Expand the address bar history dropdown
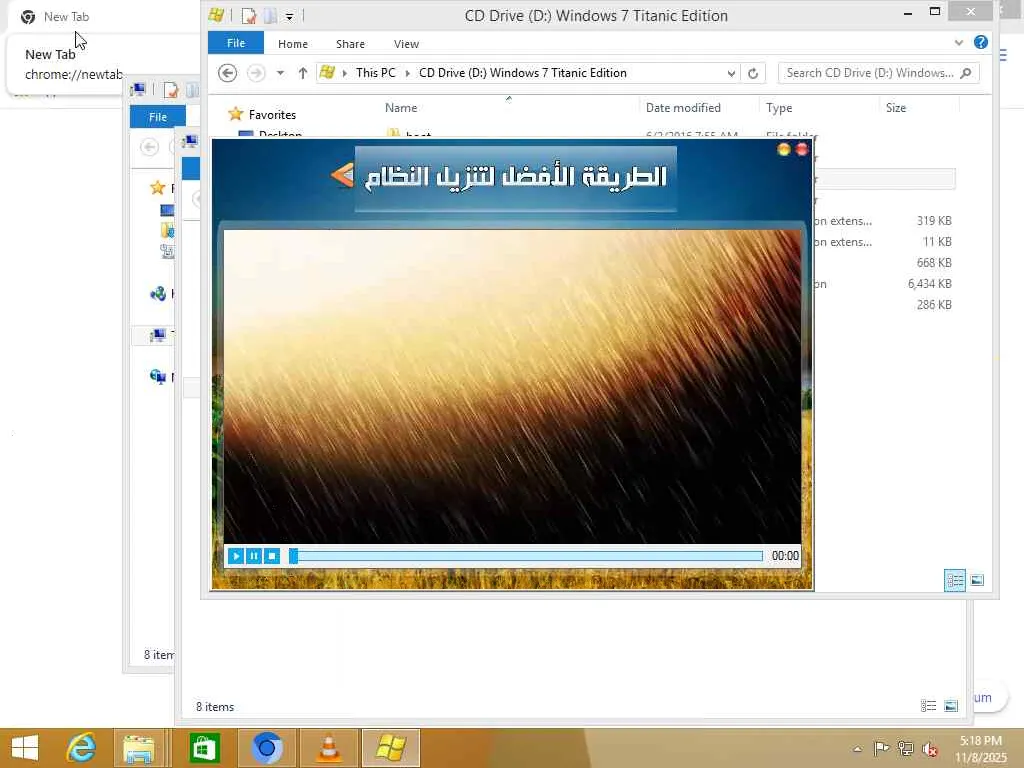This screenshot has width=1024, height=768. [731, 73]
